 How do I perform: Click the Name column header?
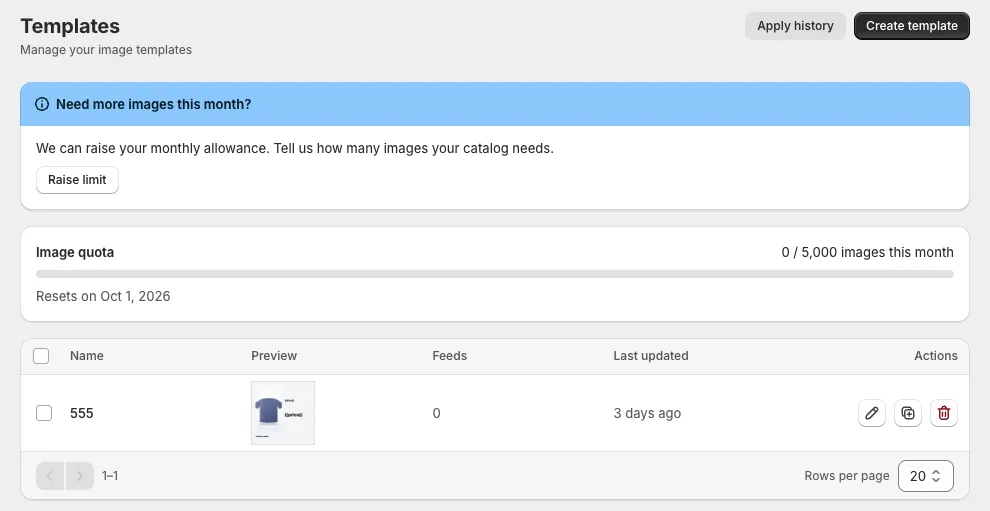pyautogui.click(x=86, y=356)
